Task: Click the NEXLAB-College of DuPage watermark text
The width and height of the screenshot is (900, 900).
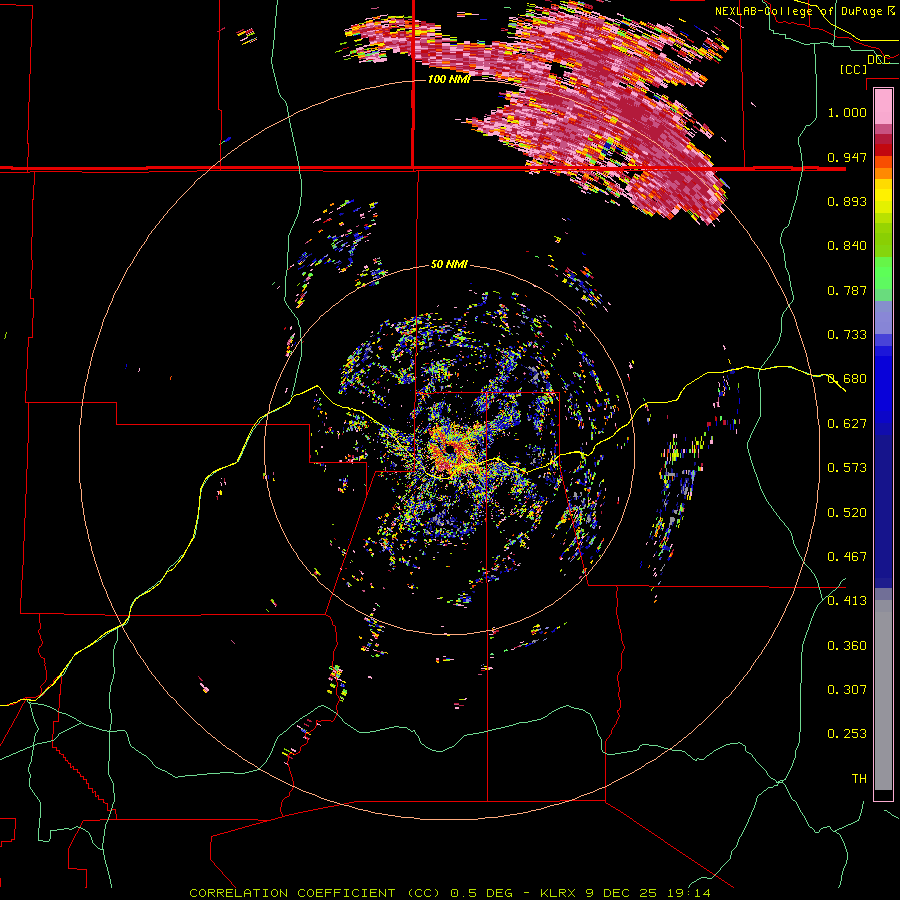Action: point(805,11)
